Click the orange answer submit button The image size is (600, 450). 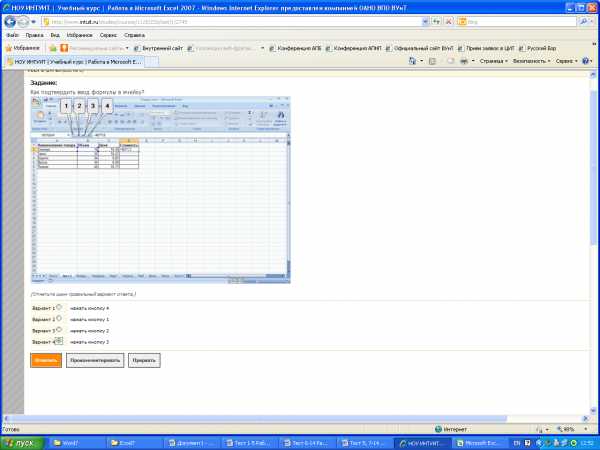[x=46, y=360]
